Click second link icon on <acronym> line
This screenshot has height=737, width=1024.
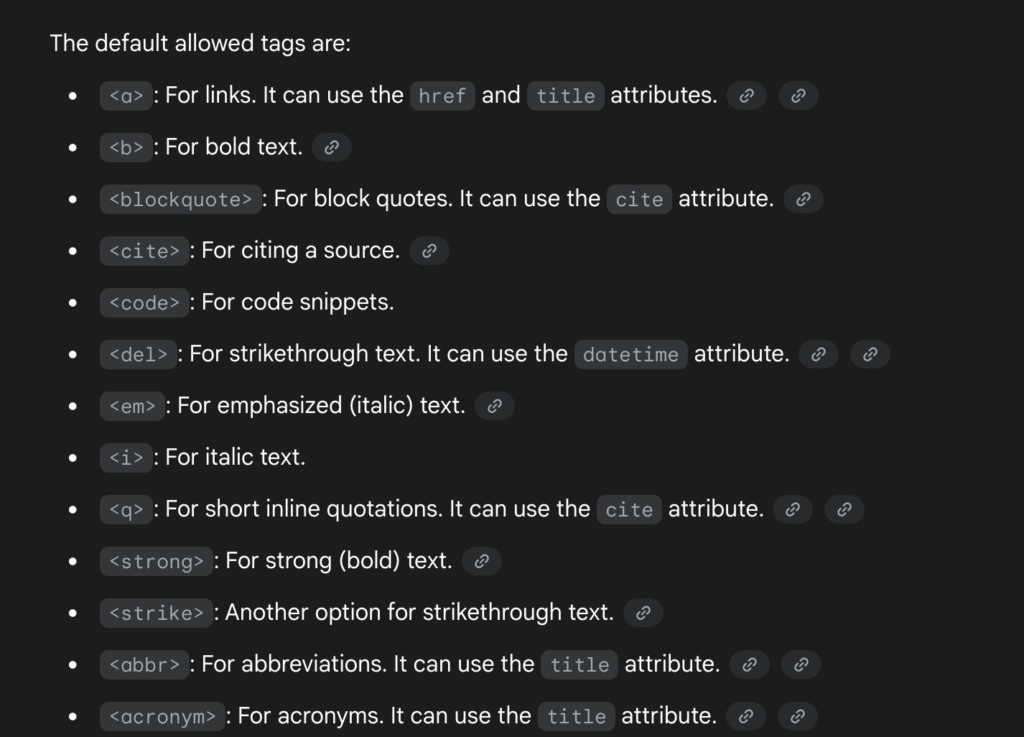point(797,716)
